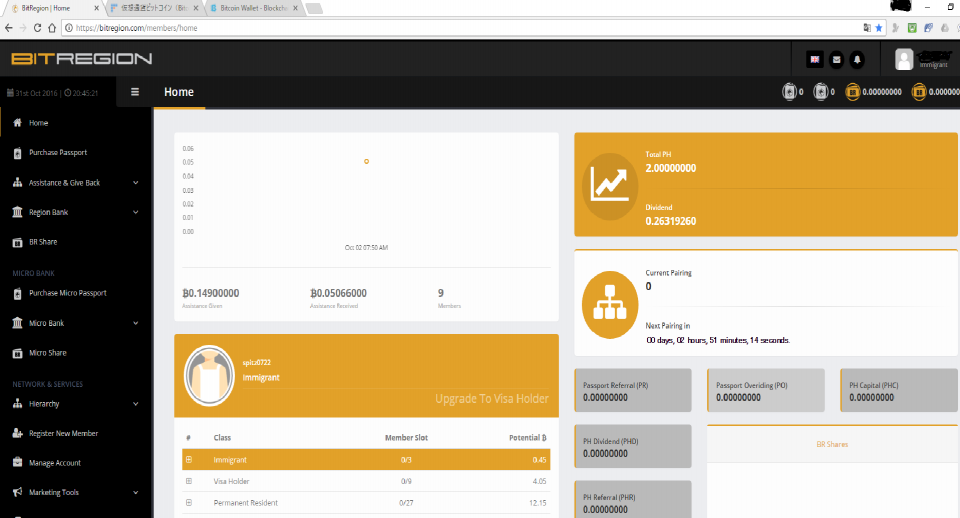The height and width of the screenshot is (518, 960).
Task: Expand the Marketing Tools submenu arrow
Action: point(135,492)
